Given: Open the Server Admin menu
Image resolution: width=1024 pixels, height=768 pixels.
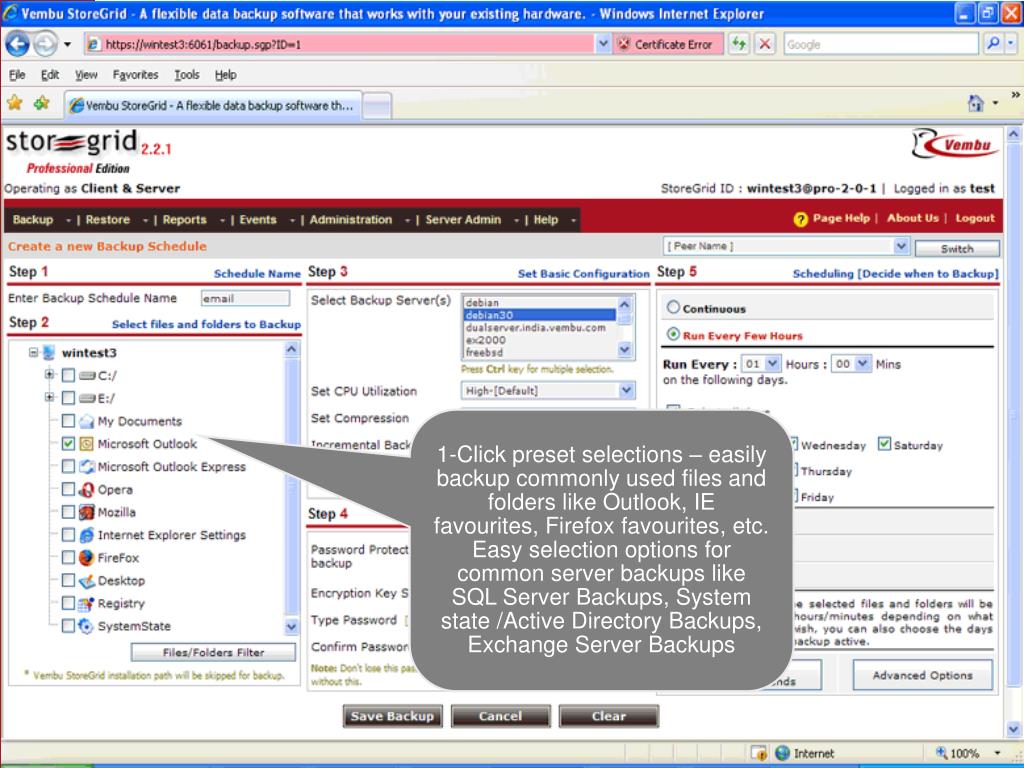Looking at the screenshot, I should pos(463,220).
